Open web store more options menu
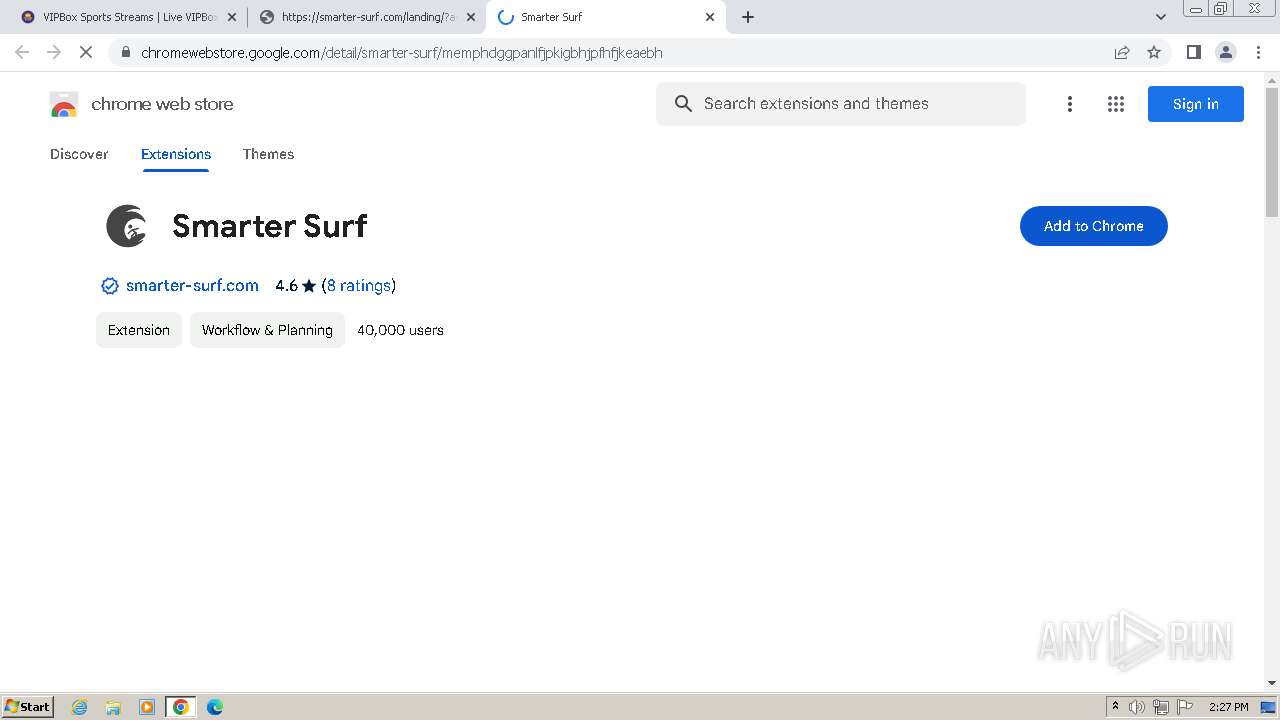This screenshot has width=1280, height=720. (x=1069, y=104)
